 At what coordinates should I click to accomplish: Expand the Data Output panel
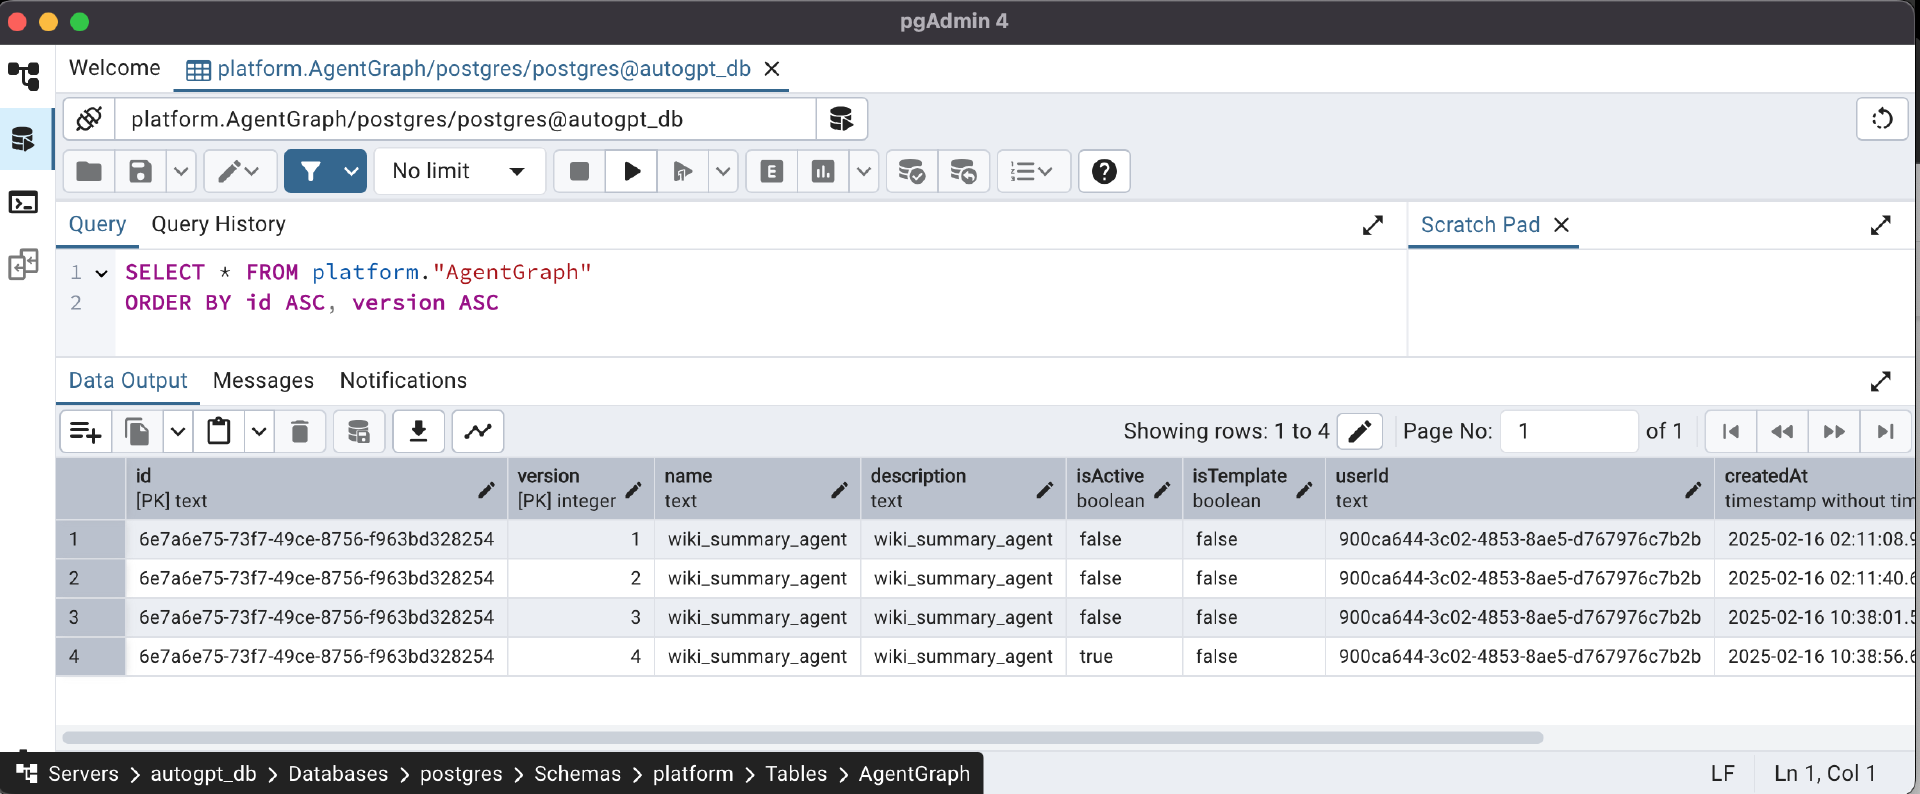(x=1880, y=381)
